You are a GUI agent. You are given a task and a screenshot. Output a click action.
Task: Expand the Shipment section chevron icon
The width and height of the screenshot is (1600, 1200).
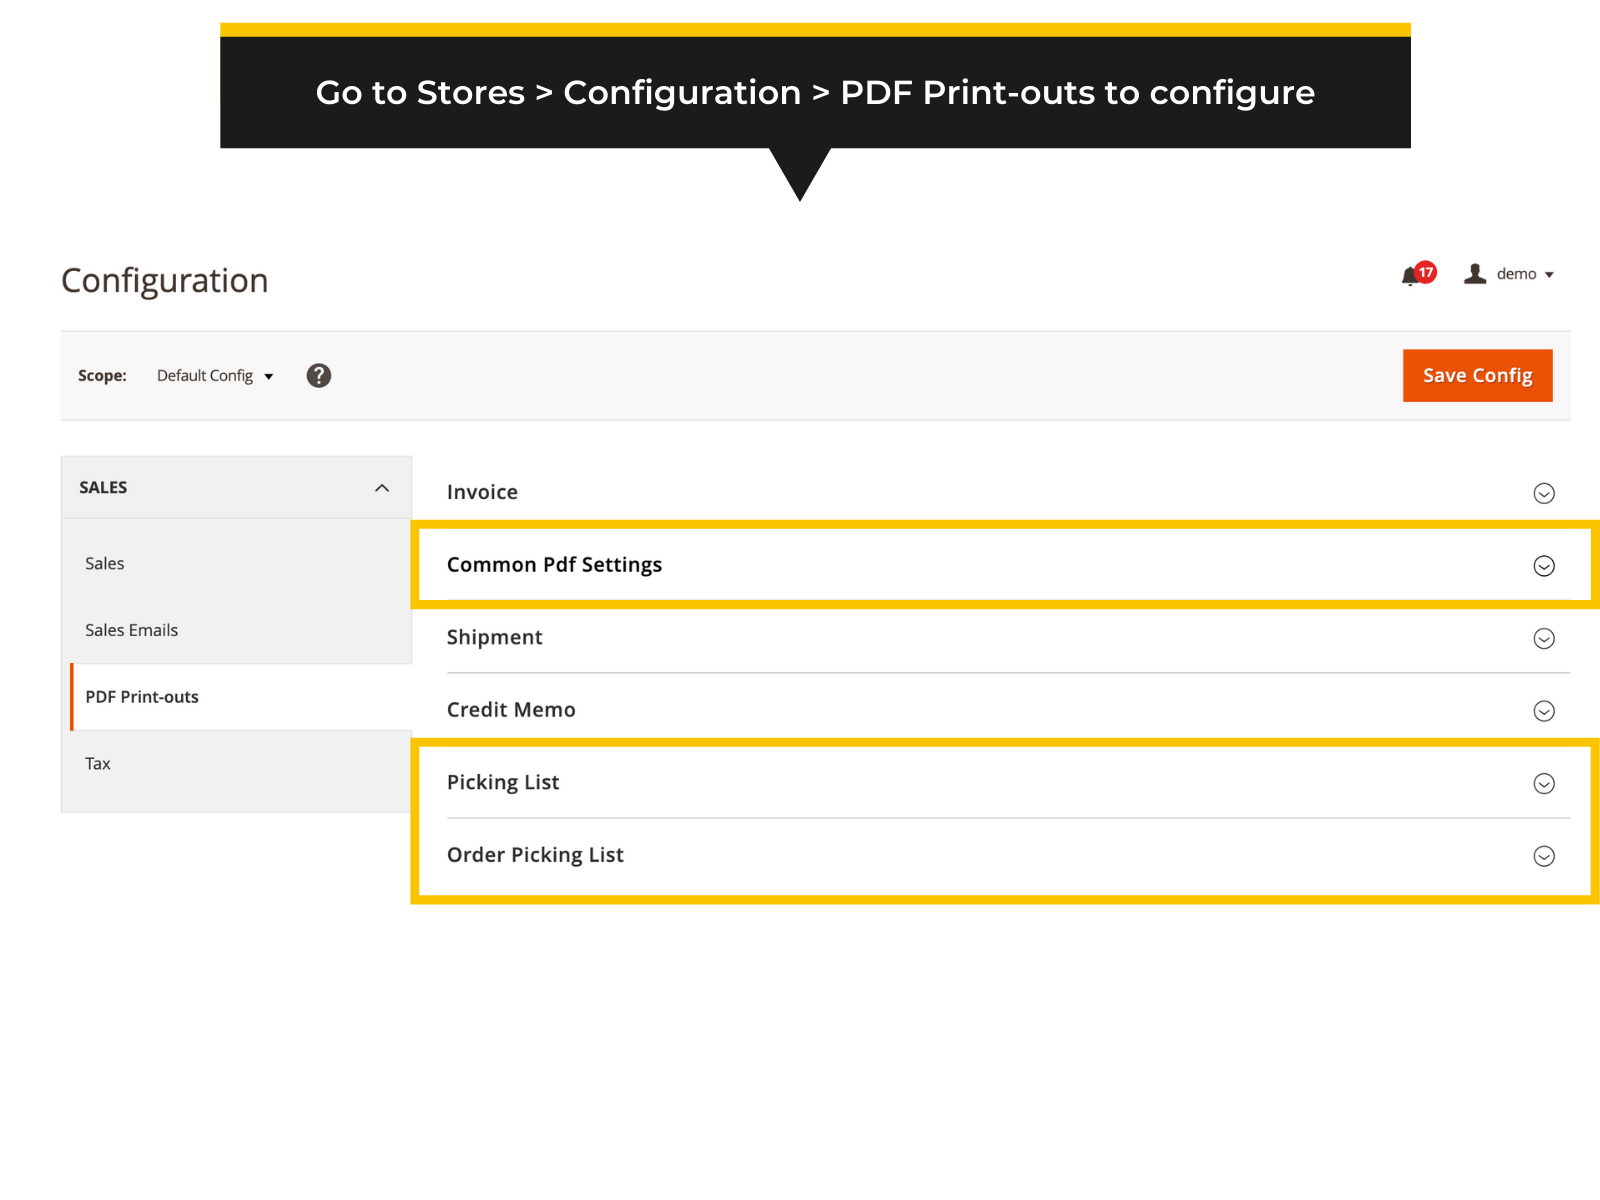point(1543,638)
